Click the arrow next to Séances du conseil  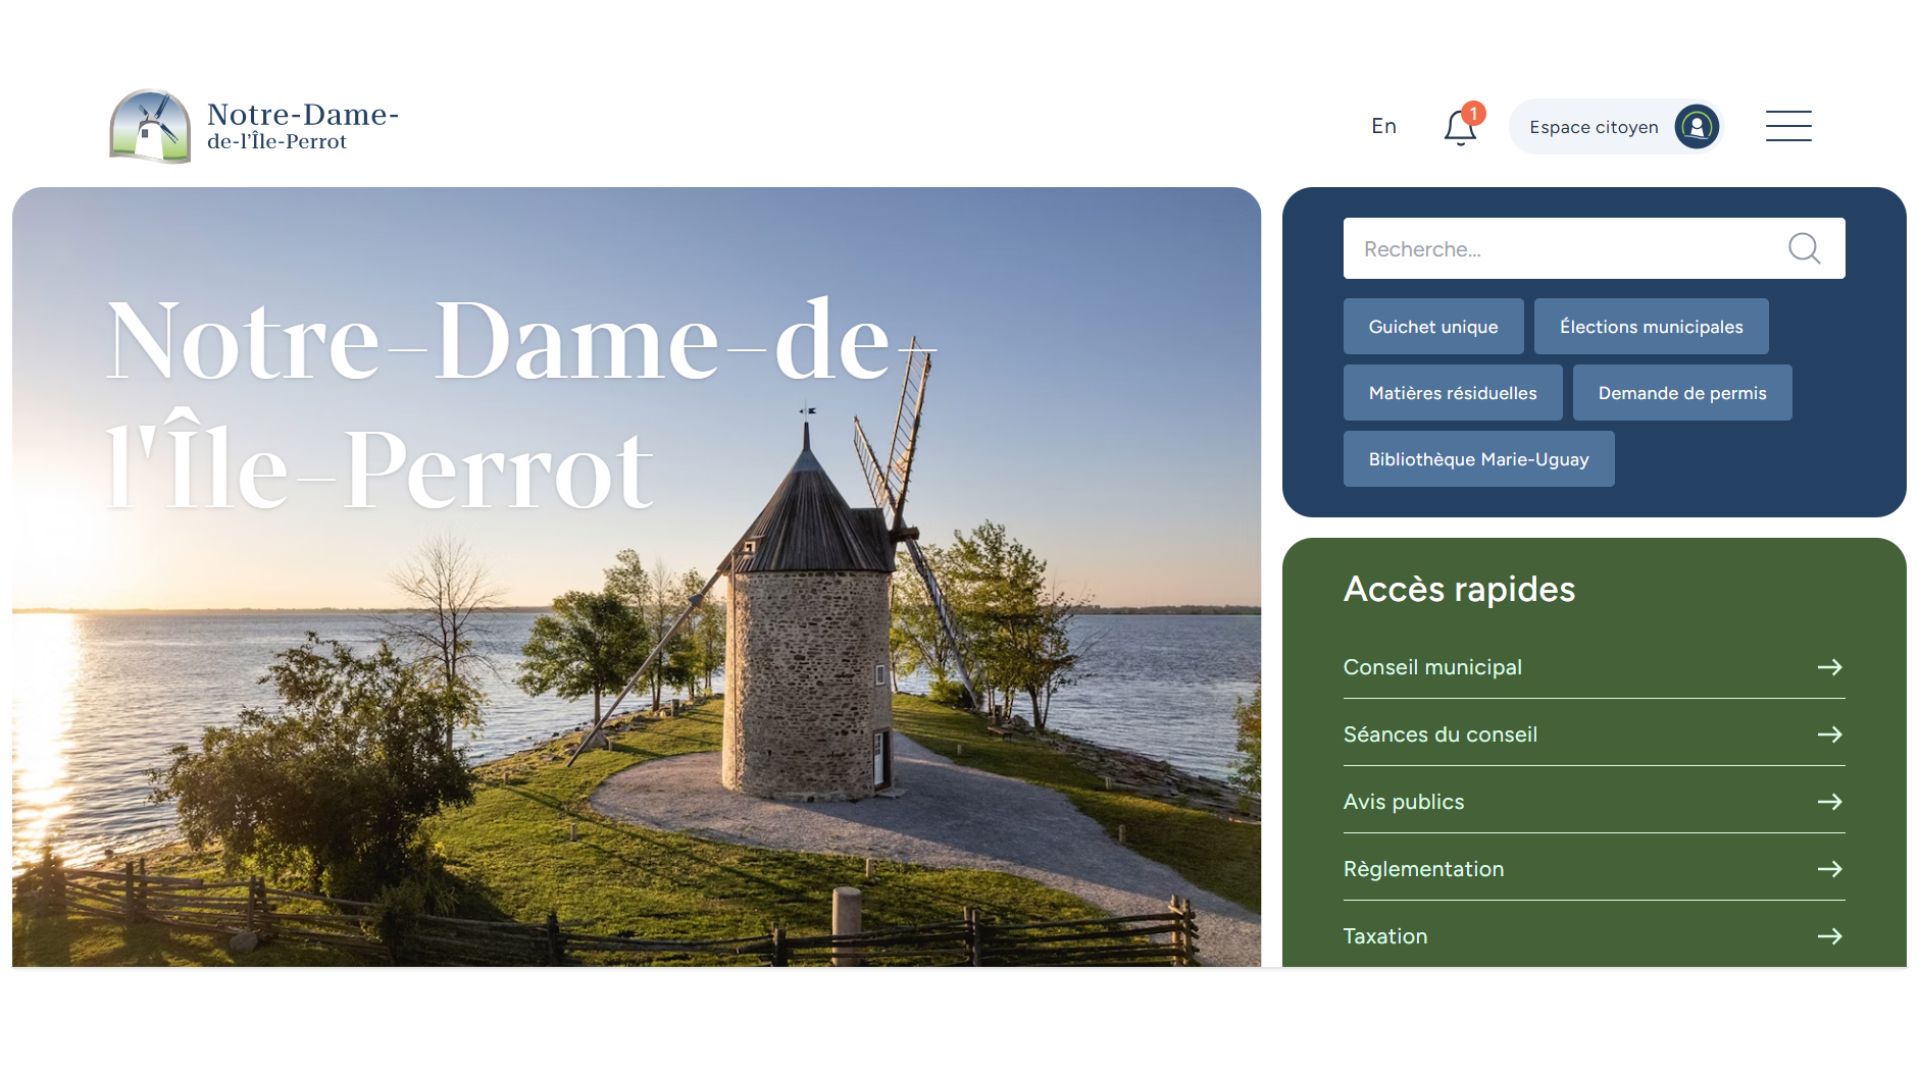[1829, 734]
